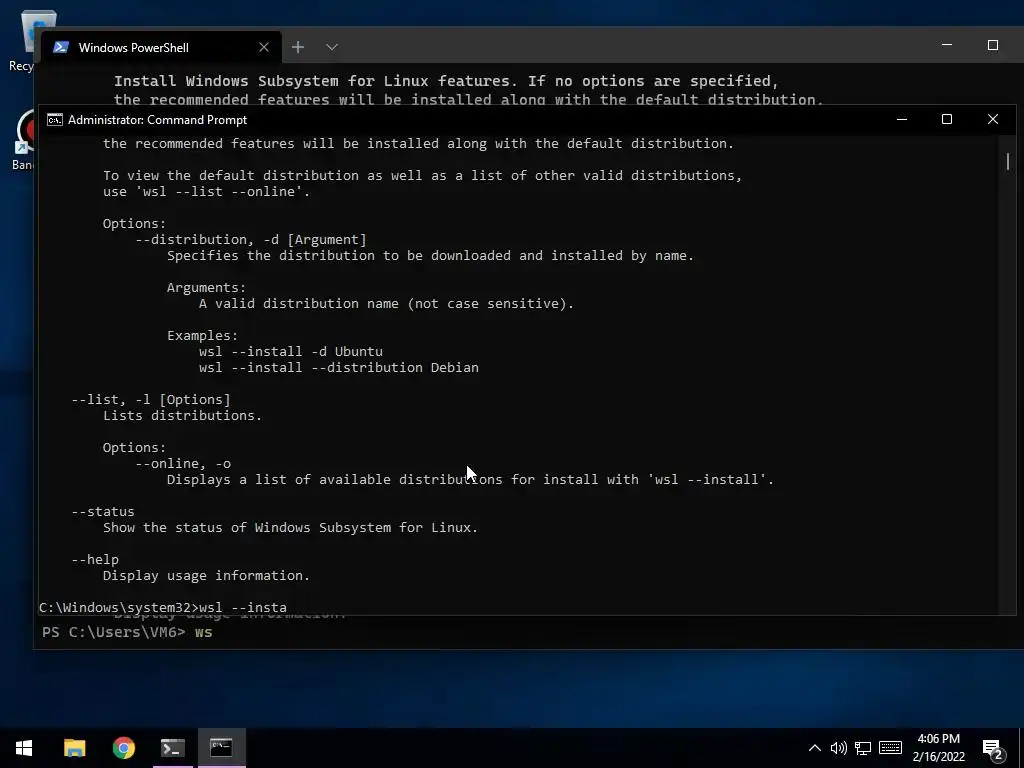The image size is (1024, 768).
Task: Open network status tray icon
Action: [x=863, y=748]
